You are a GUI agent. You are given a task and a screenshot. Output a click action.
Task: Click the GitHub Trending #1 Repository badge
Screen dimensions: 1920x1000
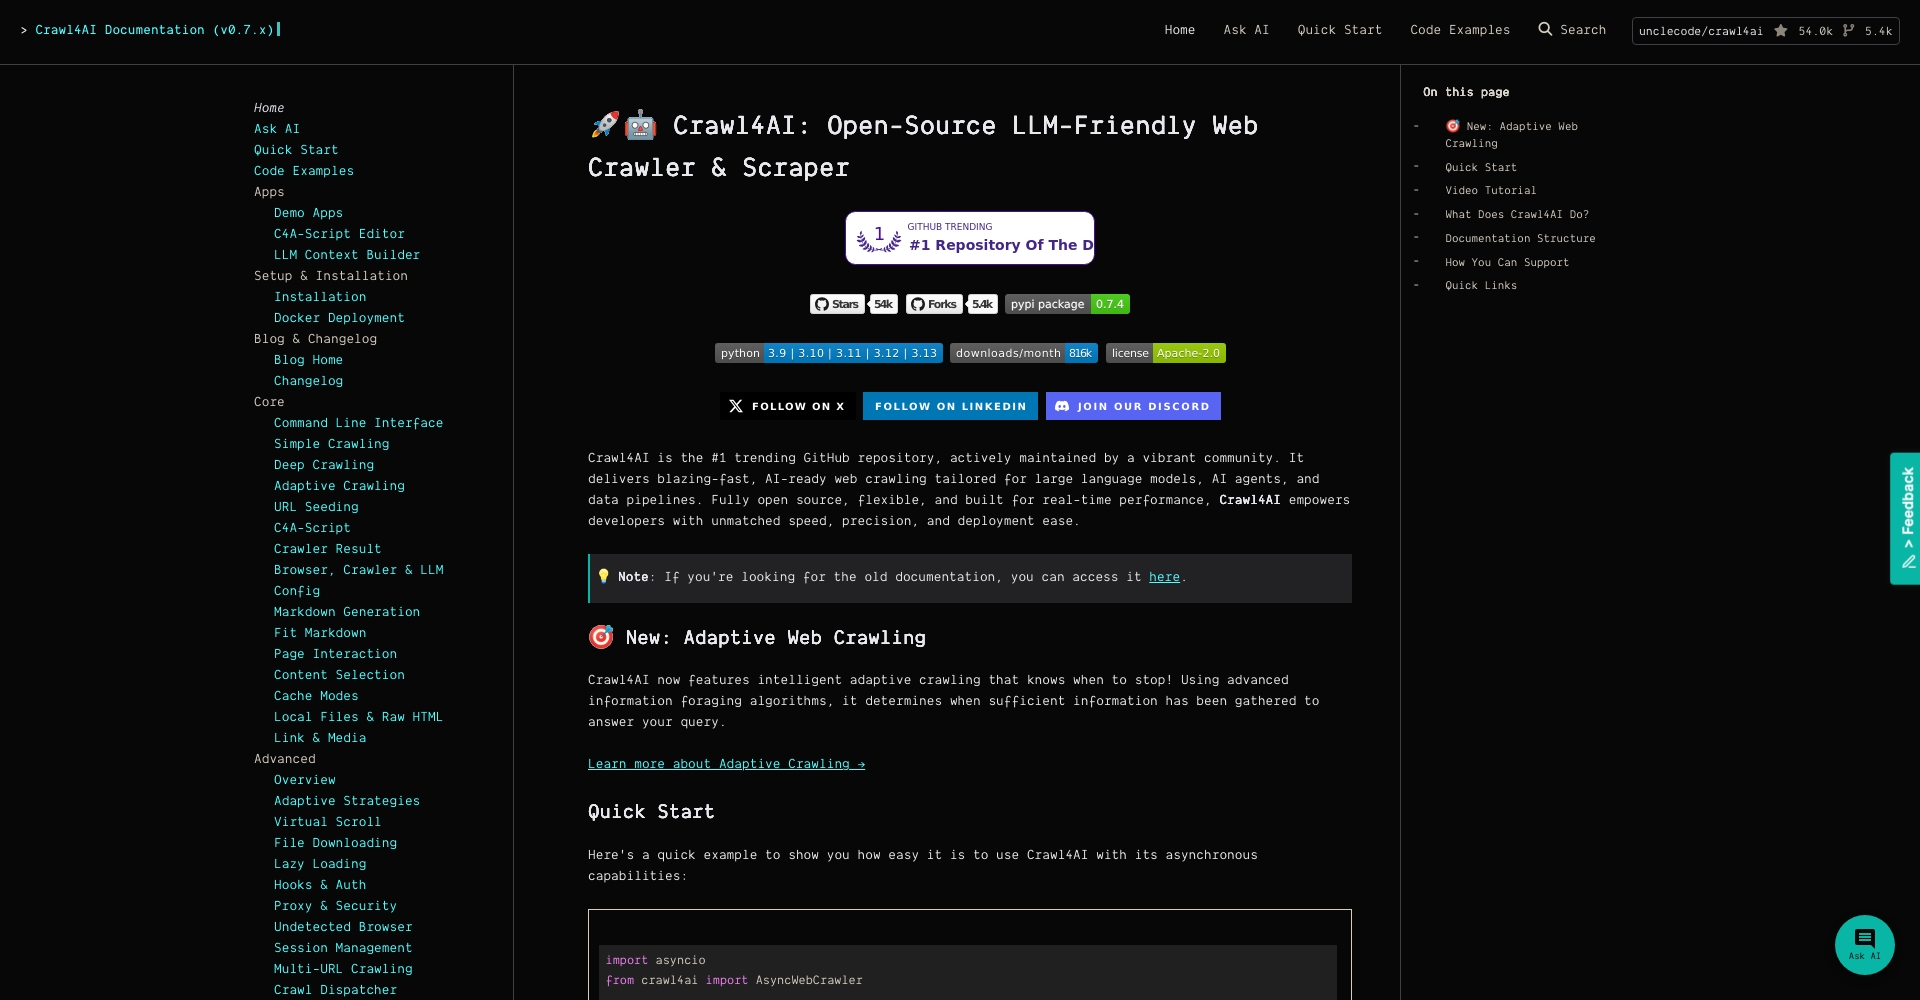click(970, 238)
